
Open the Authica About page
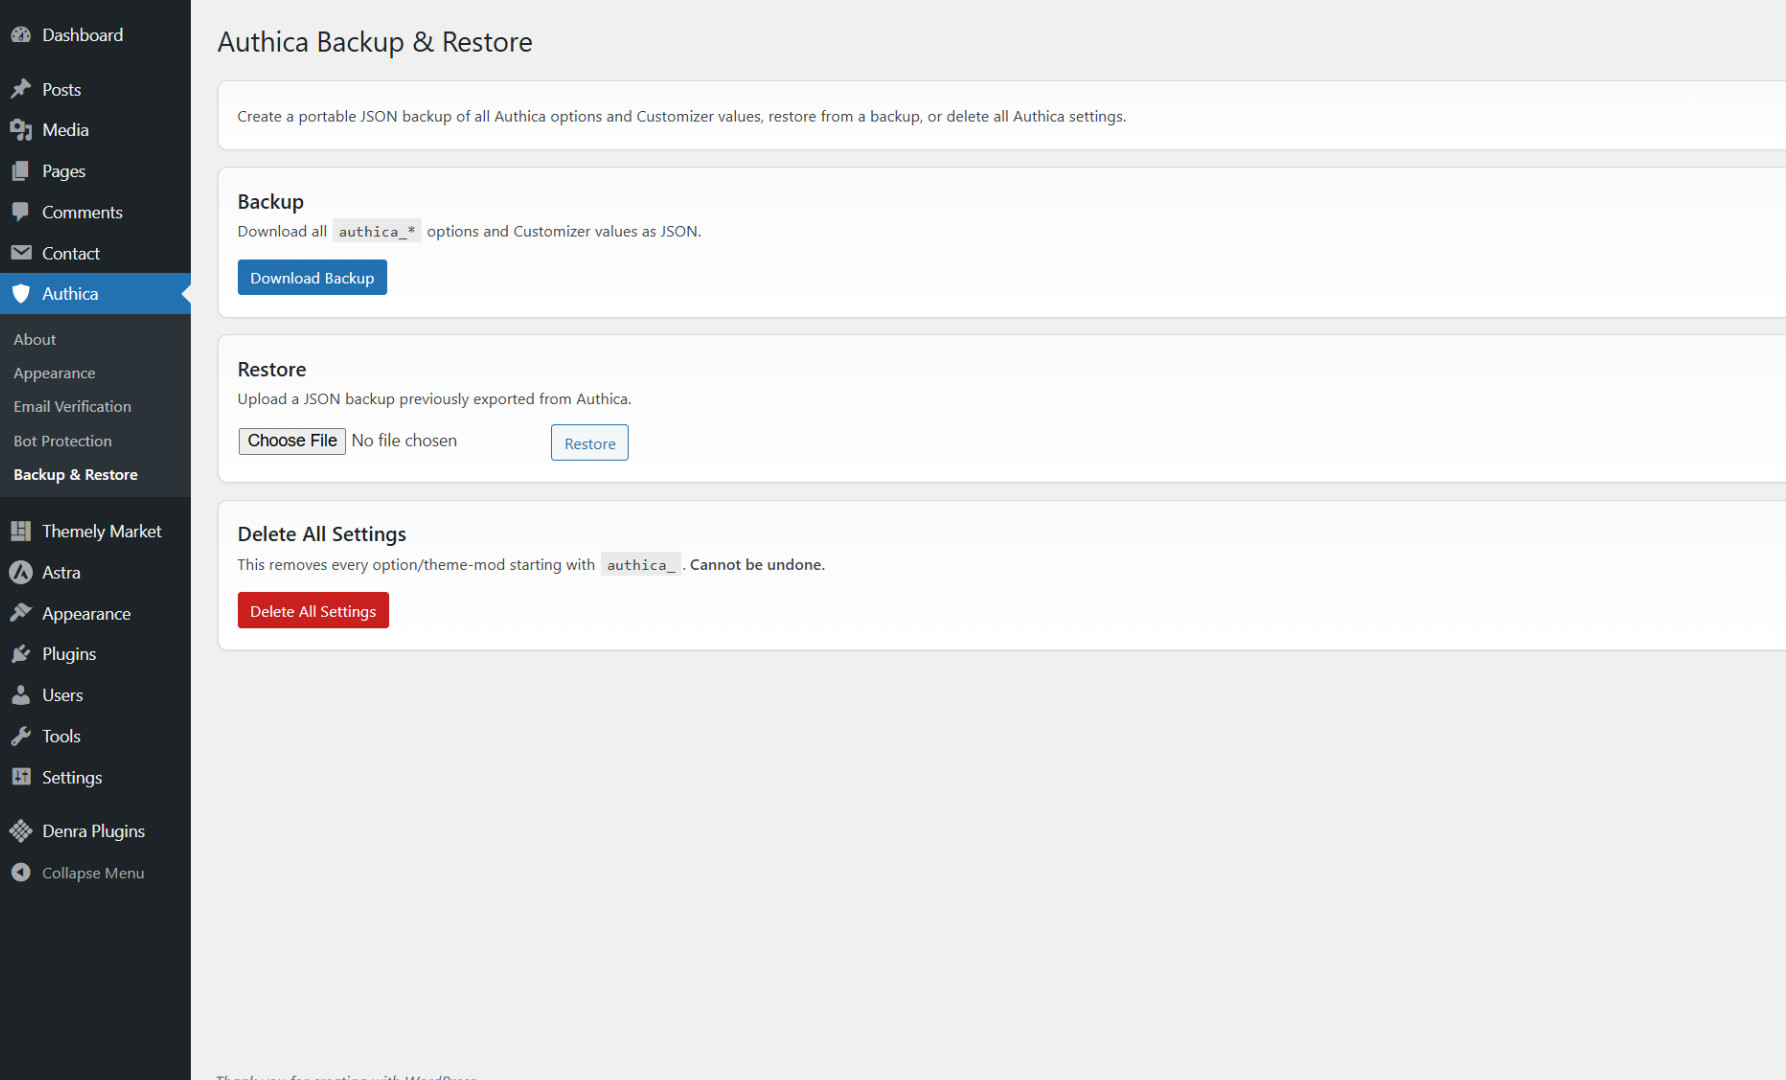coord(35,340)
